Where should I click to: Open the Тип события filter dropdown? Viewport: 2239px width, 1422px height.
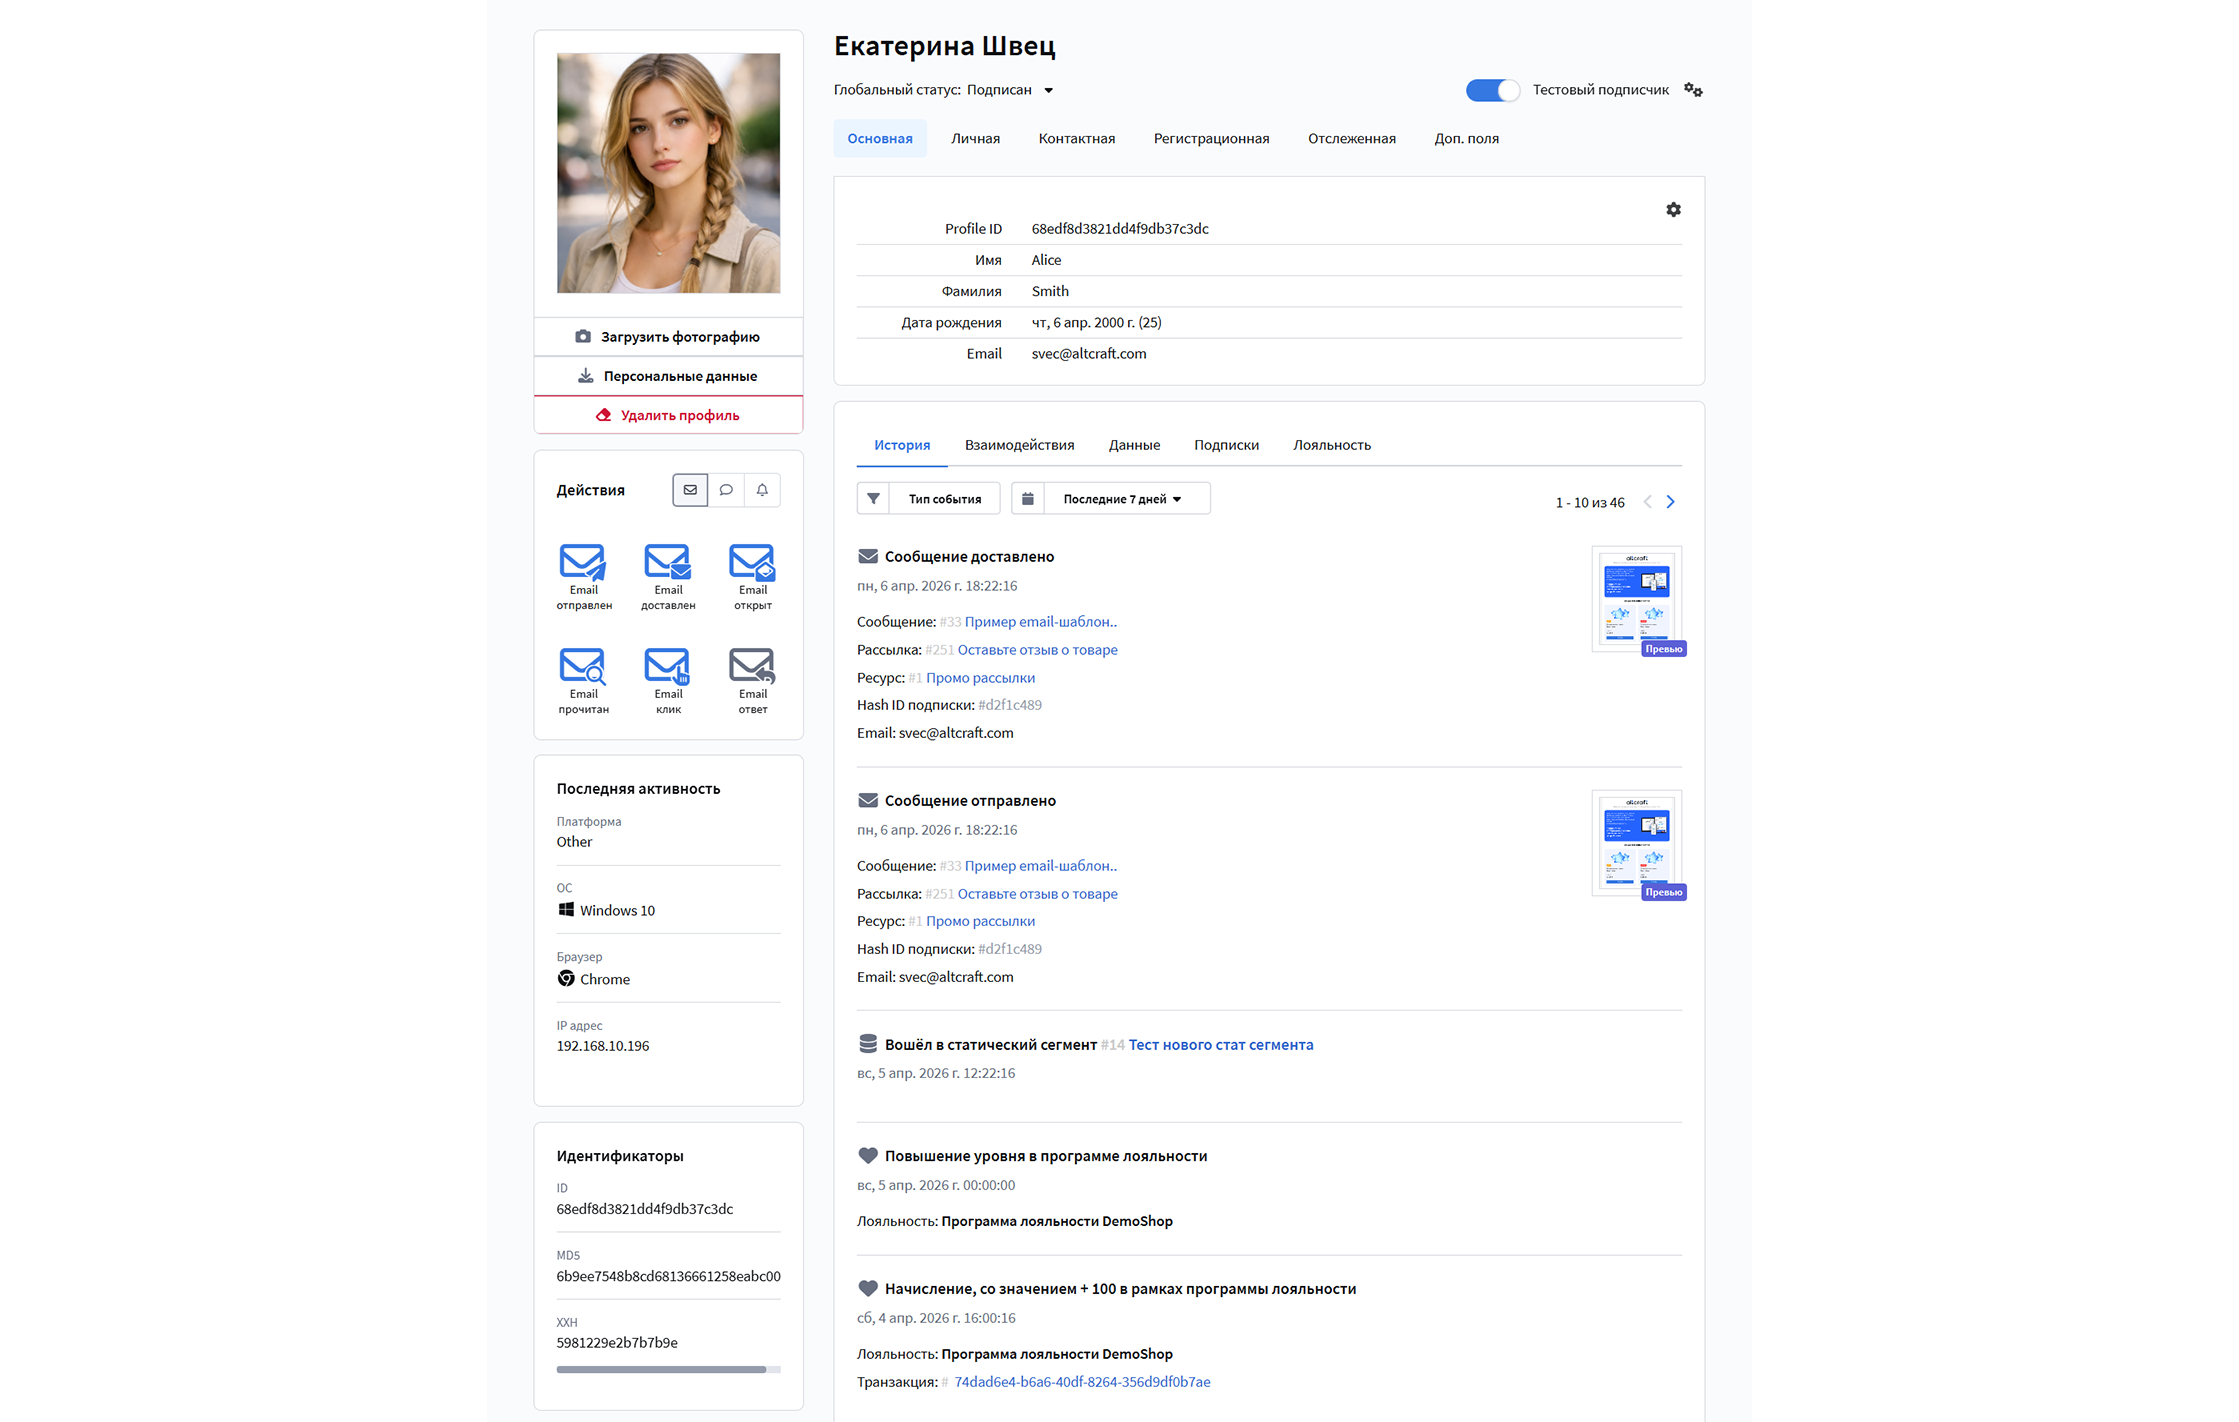pos(944,499)
